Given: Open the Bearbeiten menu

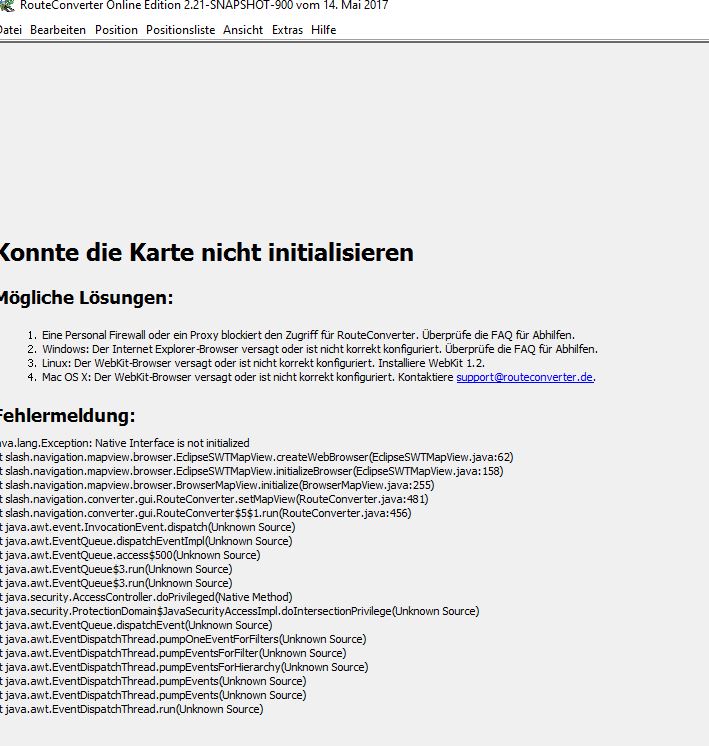Looking at the screenshot, I should [x=57, y=30].
